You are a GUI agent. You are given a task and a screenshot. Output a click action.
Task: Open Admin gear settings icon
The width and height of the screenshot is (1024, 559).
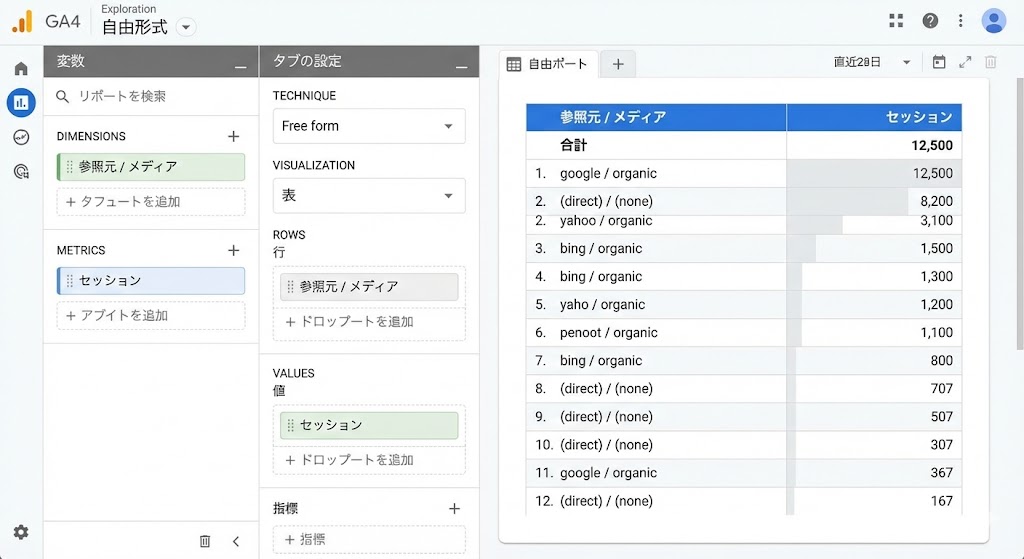tap(21, 532)
